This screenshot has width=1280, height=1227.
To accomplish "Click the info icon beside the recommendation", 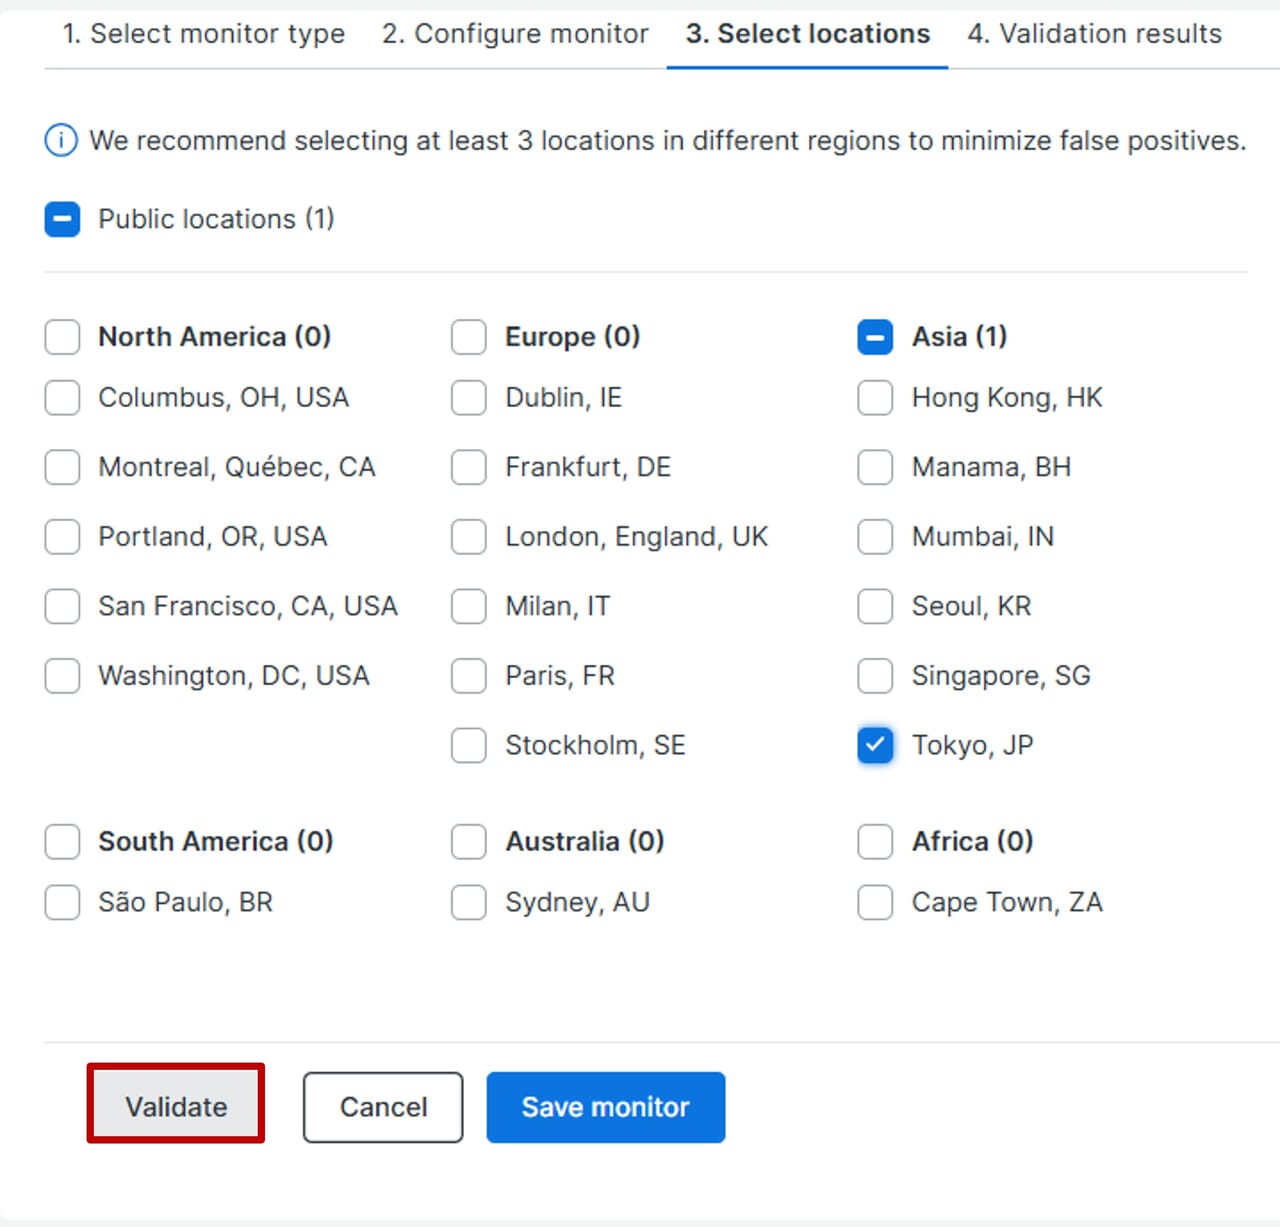I will point(61,140).
